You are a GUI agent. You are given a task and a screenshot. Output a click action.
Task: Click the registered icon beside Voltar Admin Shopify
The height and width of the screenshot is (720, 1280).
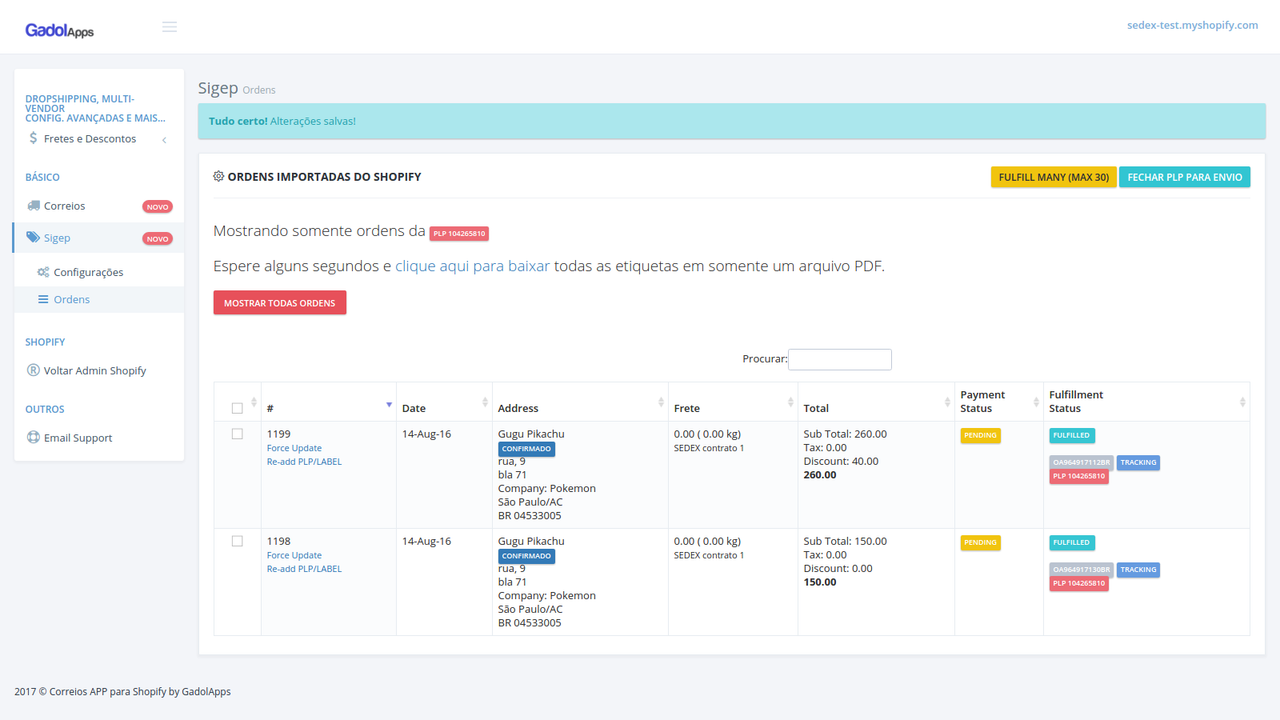point(34,370)
